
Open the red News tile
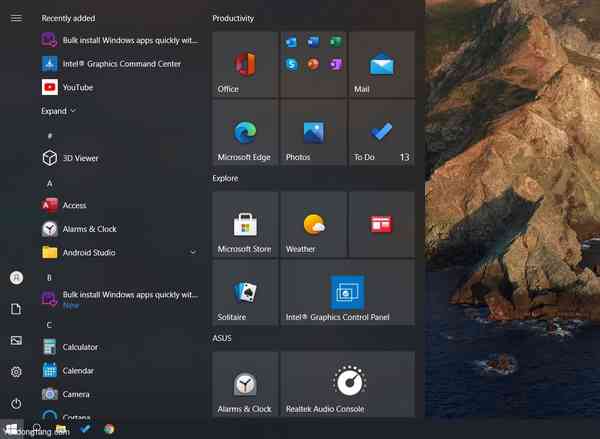tap(382, 224)
